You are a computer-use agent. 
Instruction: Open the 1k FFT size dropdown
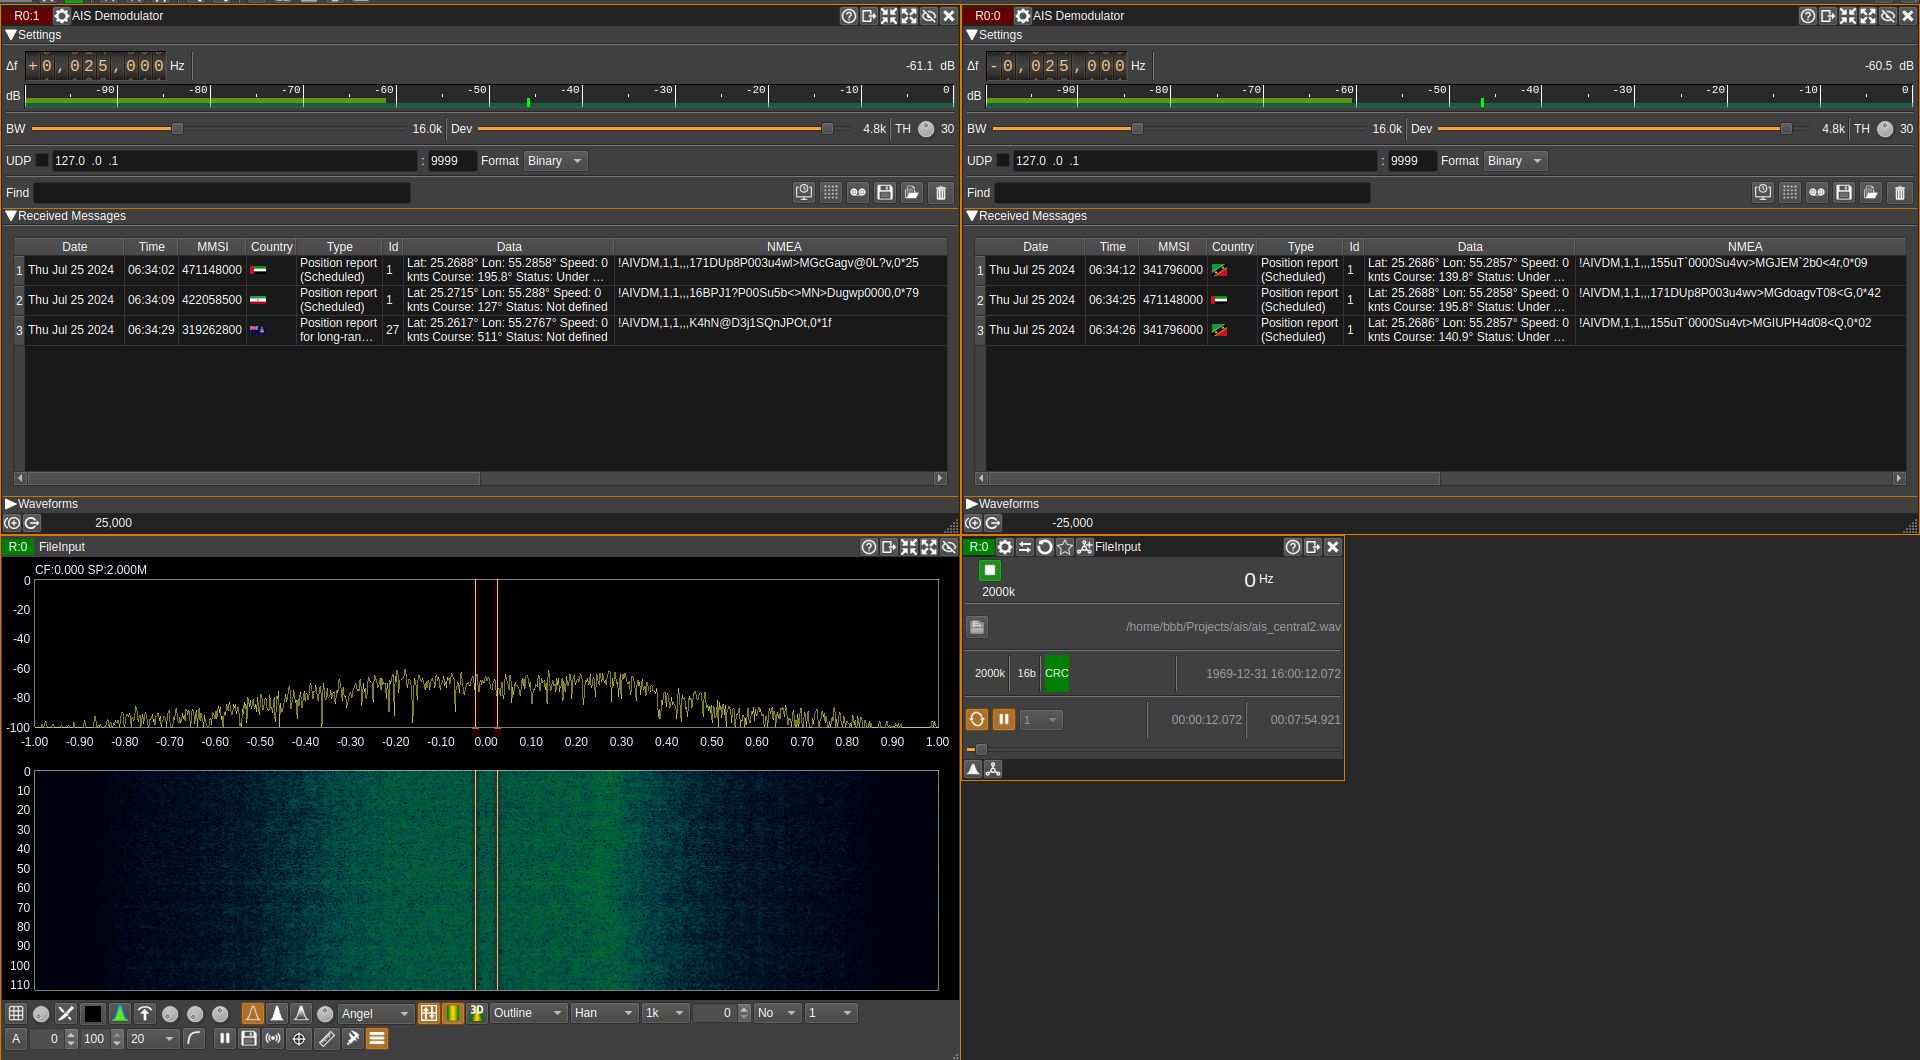pos(666,1013)
